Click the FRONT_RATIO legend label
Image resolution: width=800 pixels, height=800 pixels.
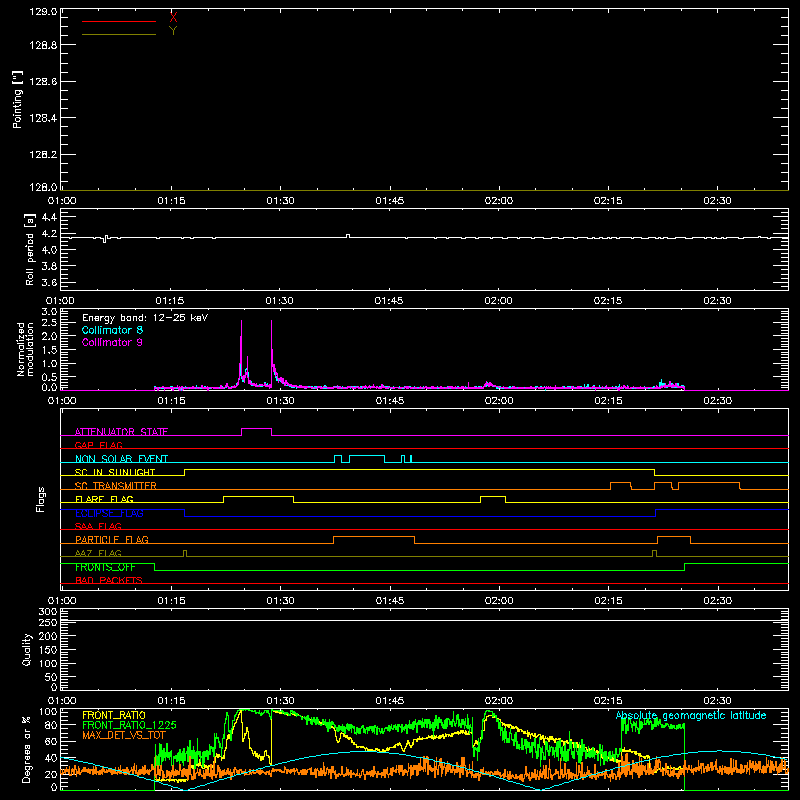(114, 715)
